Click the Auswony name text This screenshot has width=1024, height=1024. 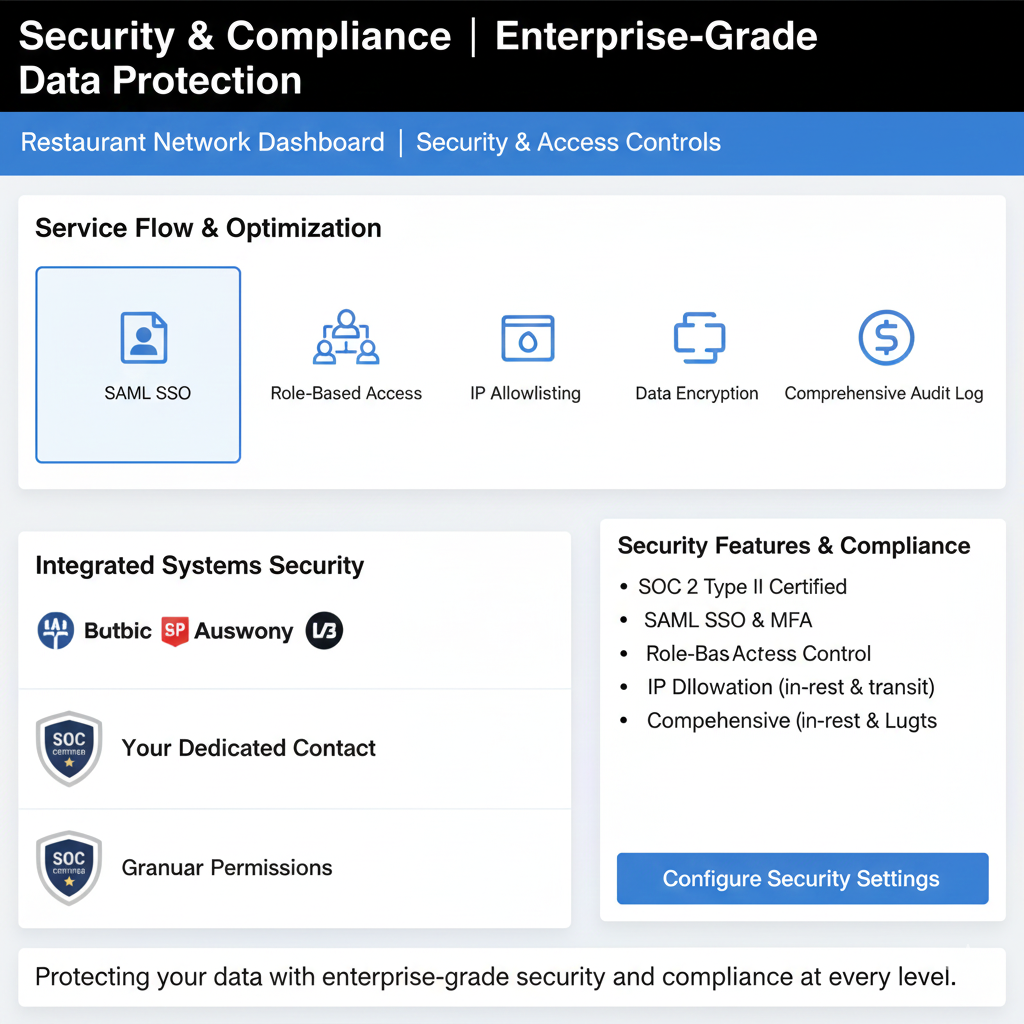coord(244,631)
